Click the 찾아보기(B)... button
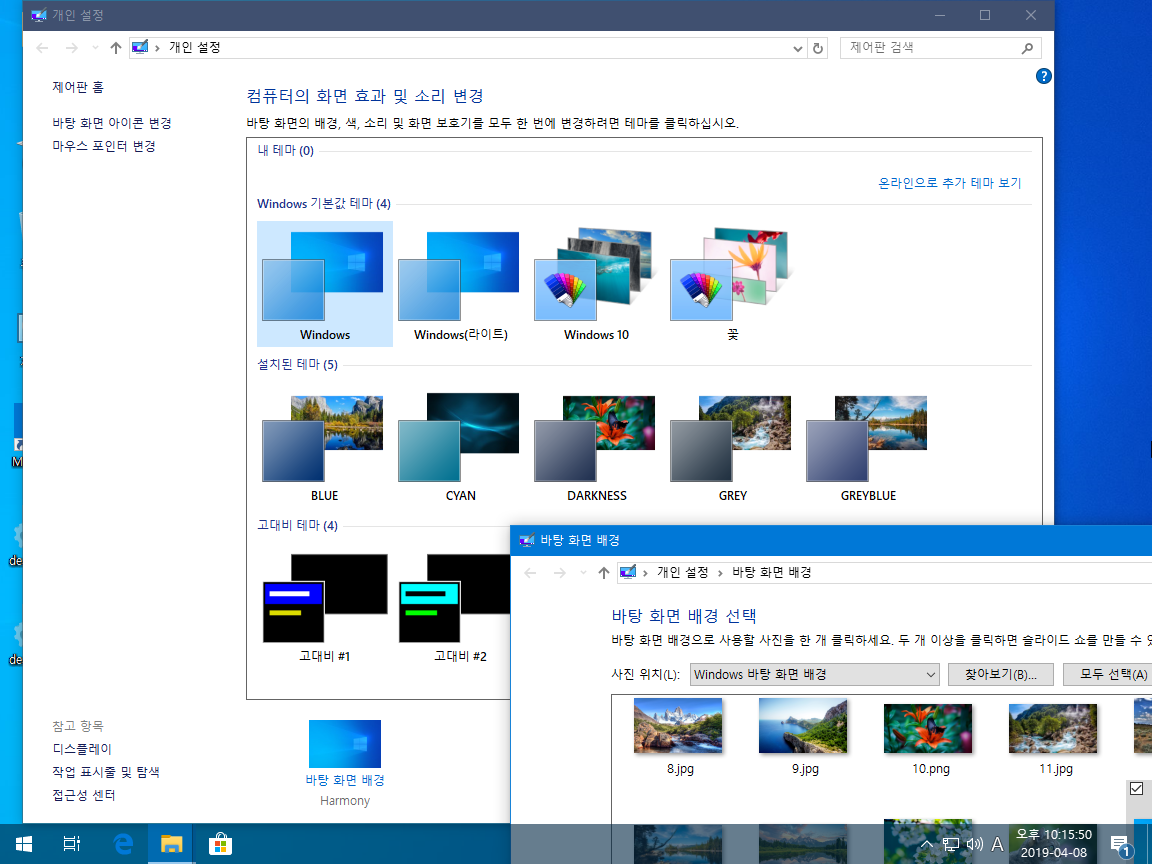This screenshot has width=1152, height=864. pyautogui.click(x=1001, y=674)
